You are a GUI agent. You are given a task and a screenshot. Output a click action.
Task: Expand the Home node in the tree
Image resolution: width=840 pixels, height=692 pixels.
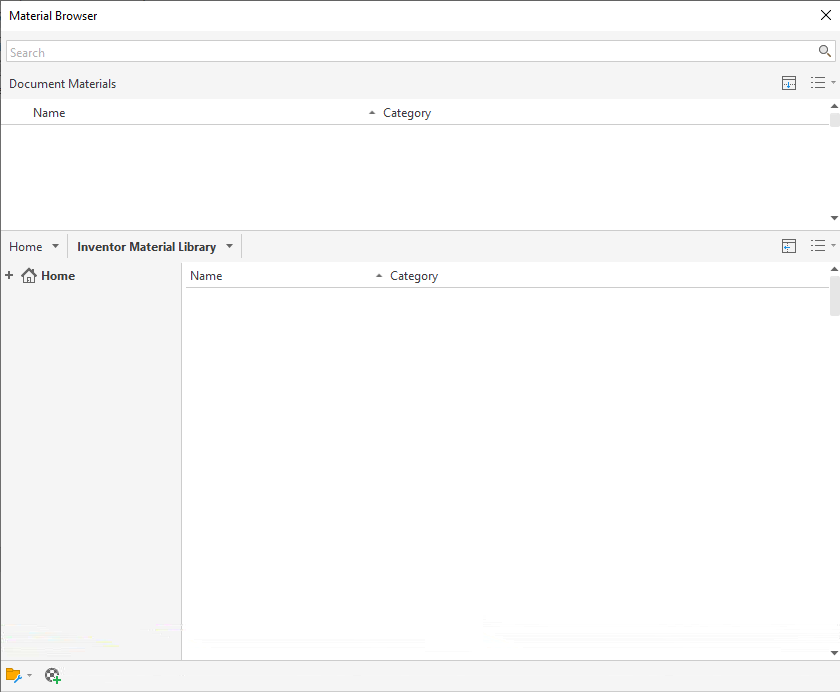8,275
